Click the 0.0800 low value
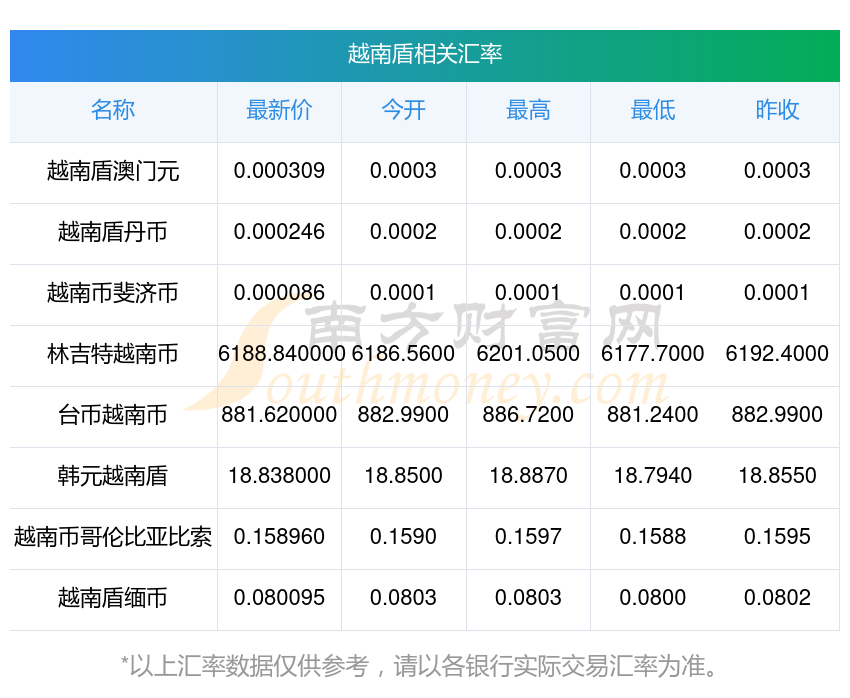The width and height of the screenshot is (850, 698). click(653, 598)
